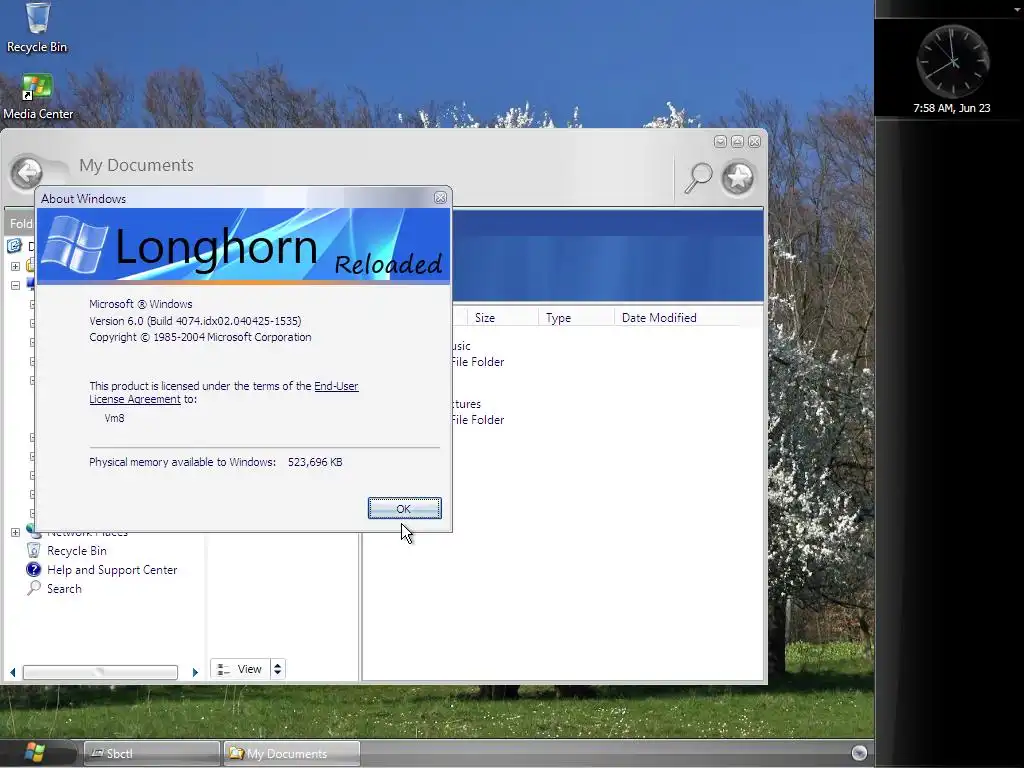Click the View button
The width and height of the screenshot is (1024, 768).
pos(240,669)
